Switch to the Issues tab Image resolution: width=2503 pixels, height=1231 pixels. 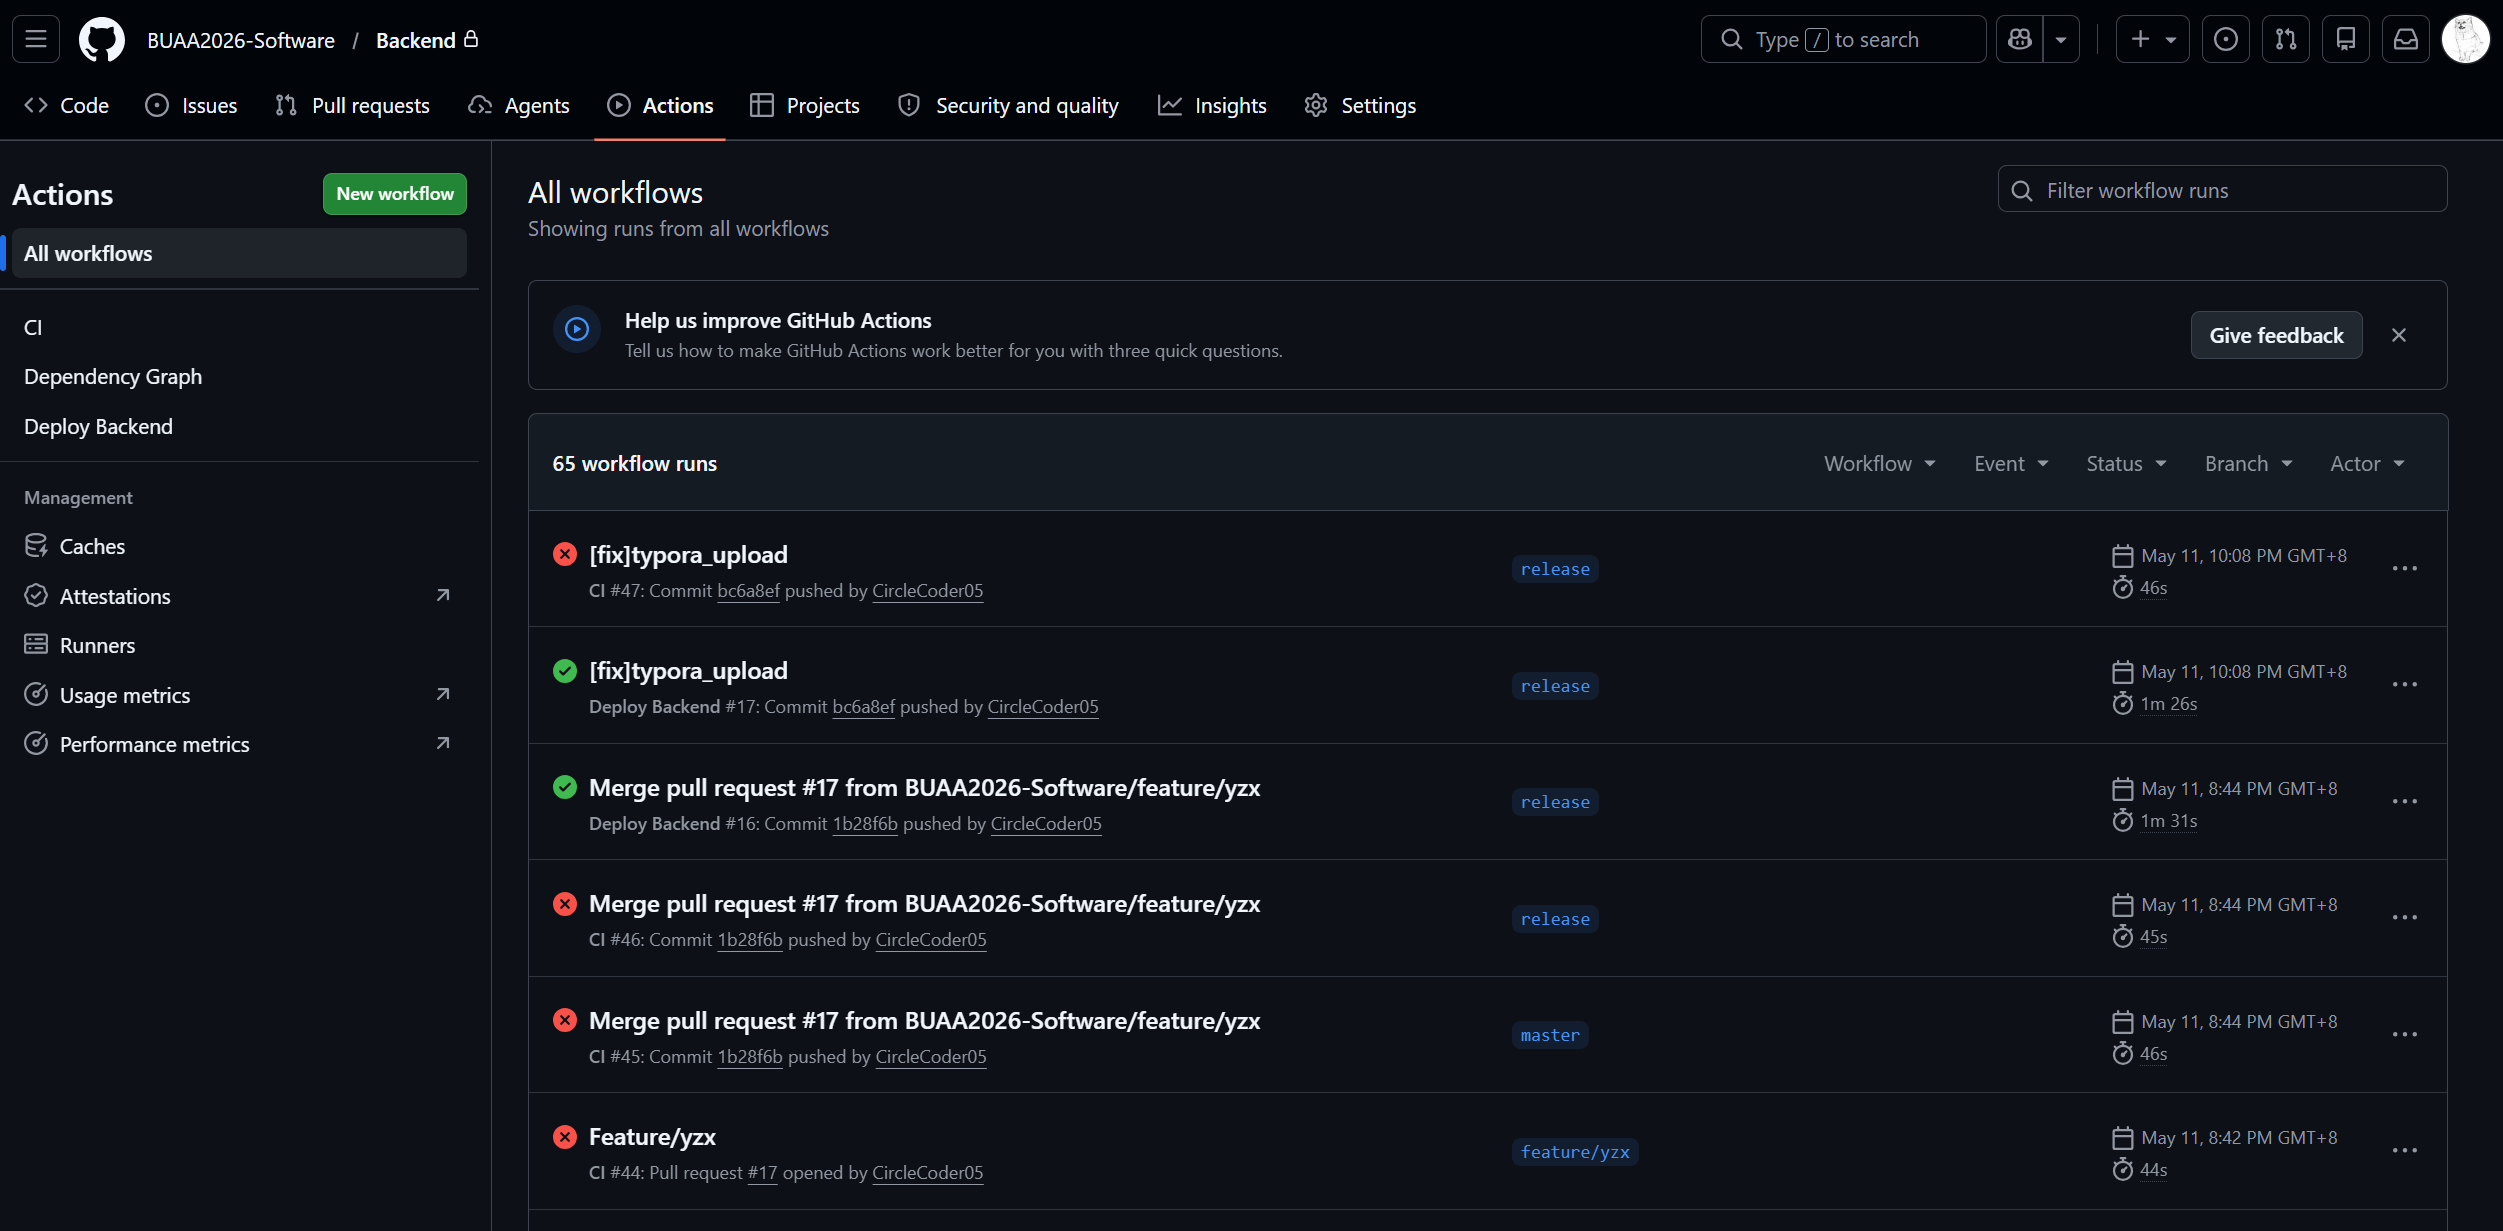click(191, 105)
